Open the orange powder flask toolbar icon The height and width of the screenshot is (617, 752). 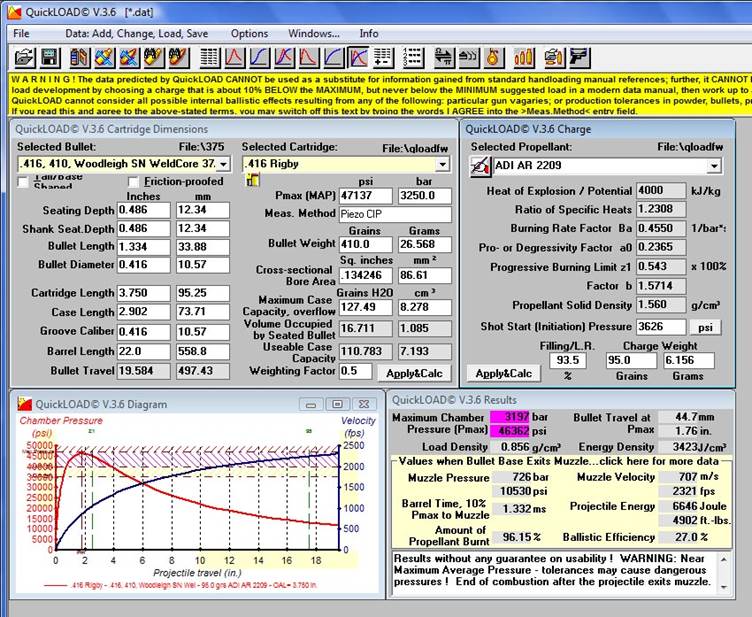tap(494, 58)
